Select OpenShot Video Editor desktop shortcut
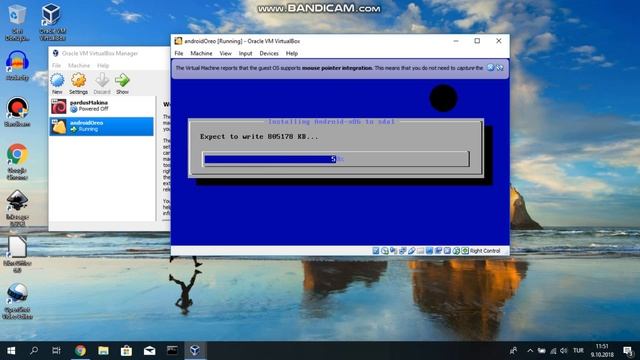Viewport: 640px width, 360px height. point(17,301)
